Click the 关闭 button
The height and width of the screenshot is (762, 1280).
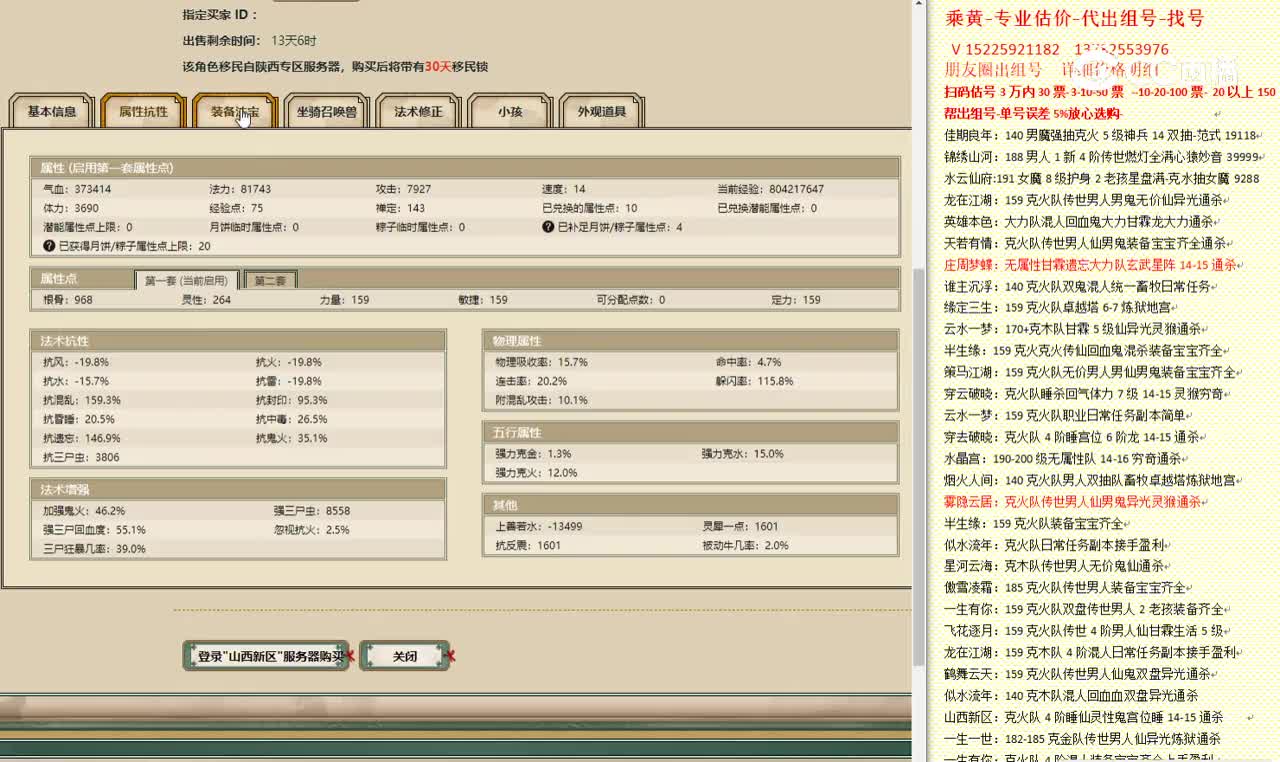404,656
